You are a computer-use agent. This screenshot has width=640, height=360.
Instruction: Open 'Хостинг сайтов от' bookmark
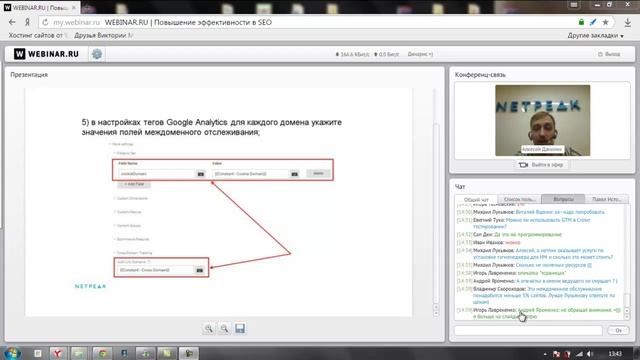[38, 36]
